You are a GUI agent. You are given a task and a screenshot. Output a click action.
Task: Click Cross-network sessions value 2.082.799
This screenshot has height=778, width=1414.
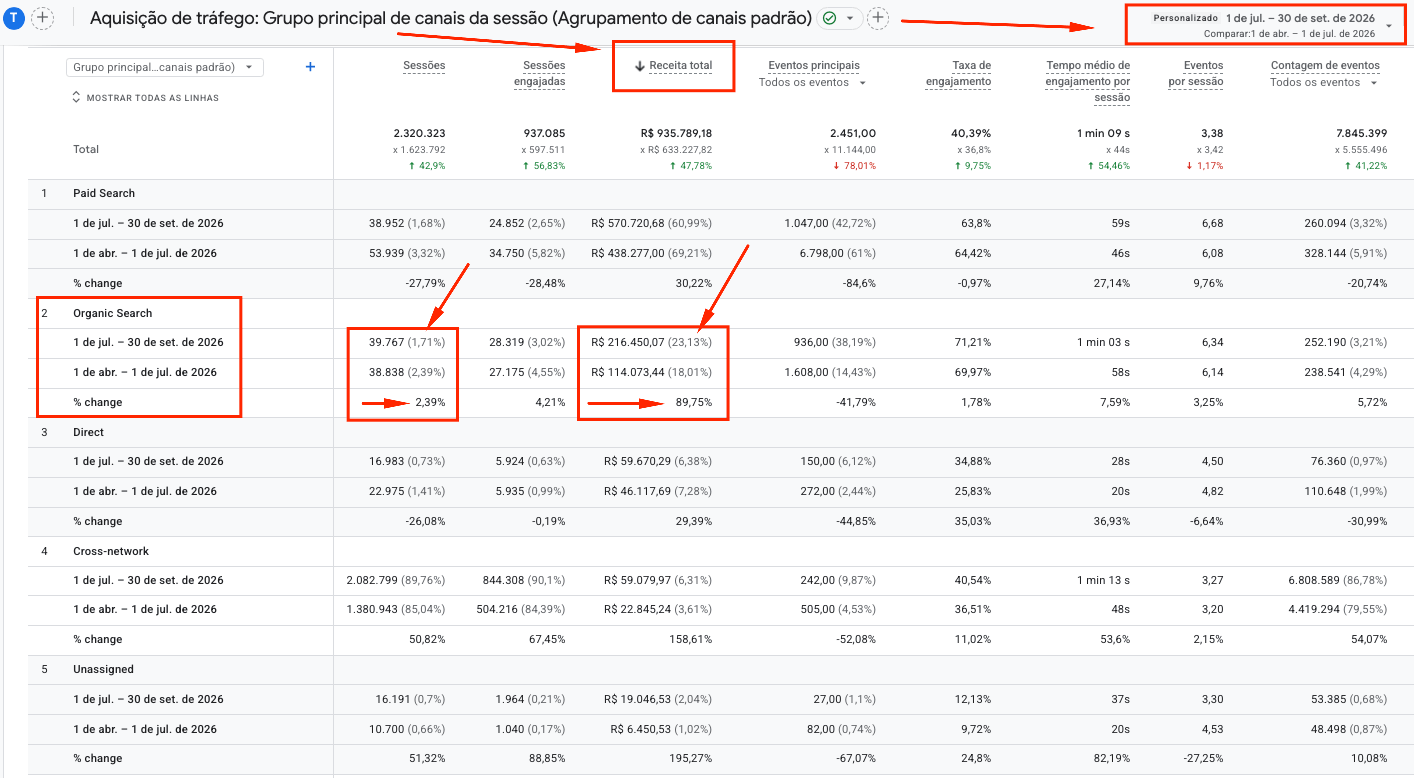coord(372,580)
